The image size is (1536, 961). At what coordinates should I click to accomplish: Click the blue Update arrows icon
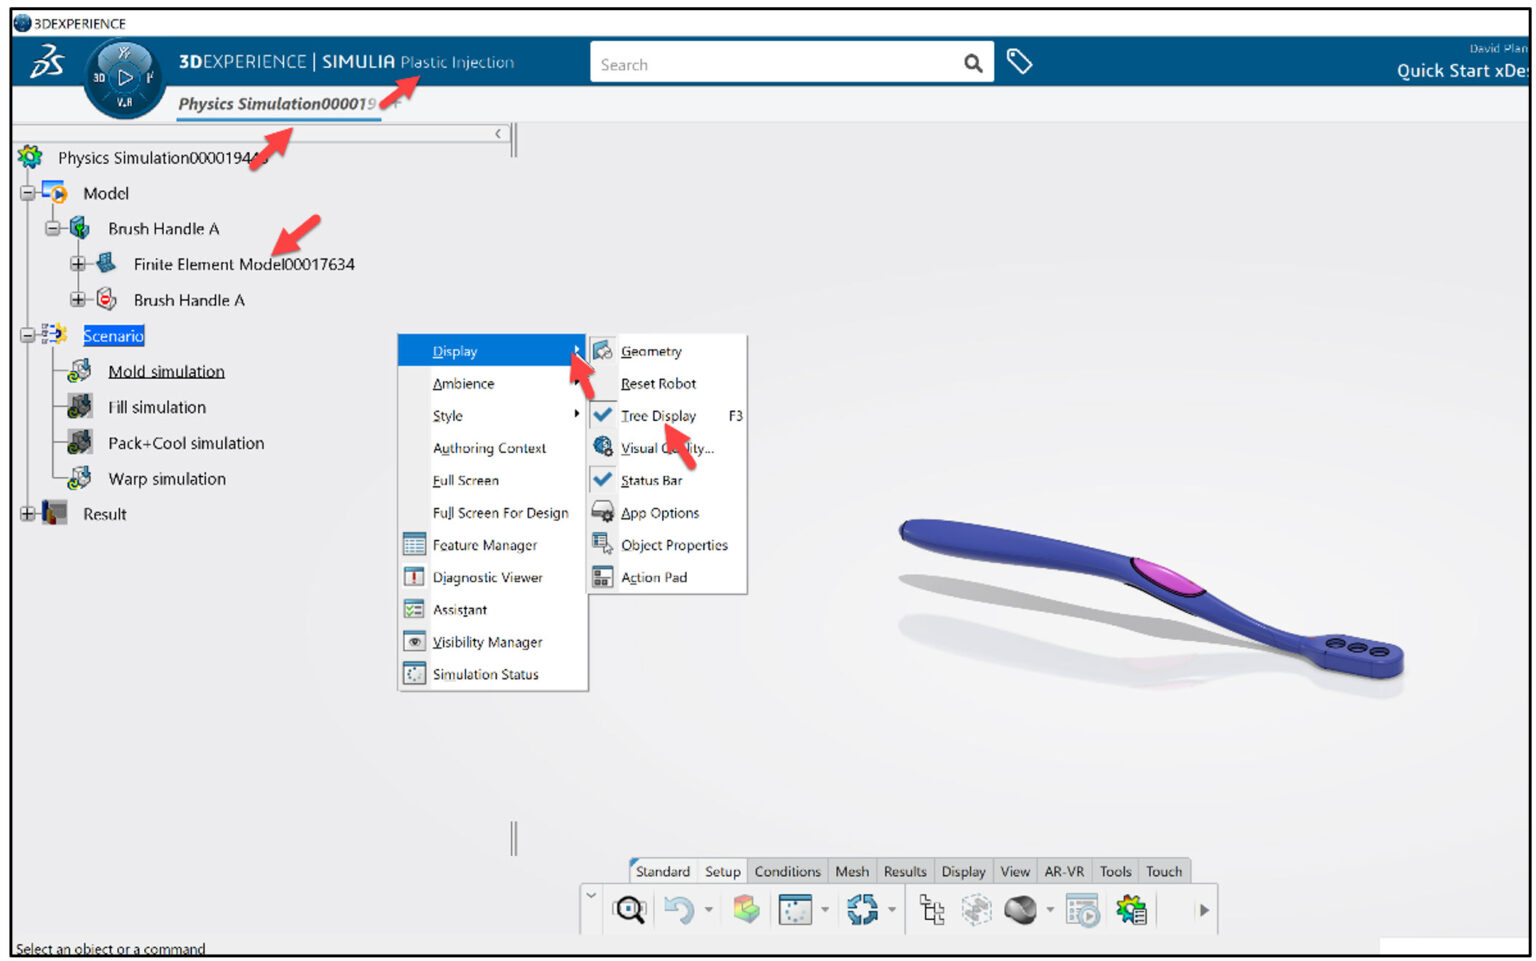(862, 910)
